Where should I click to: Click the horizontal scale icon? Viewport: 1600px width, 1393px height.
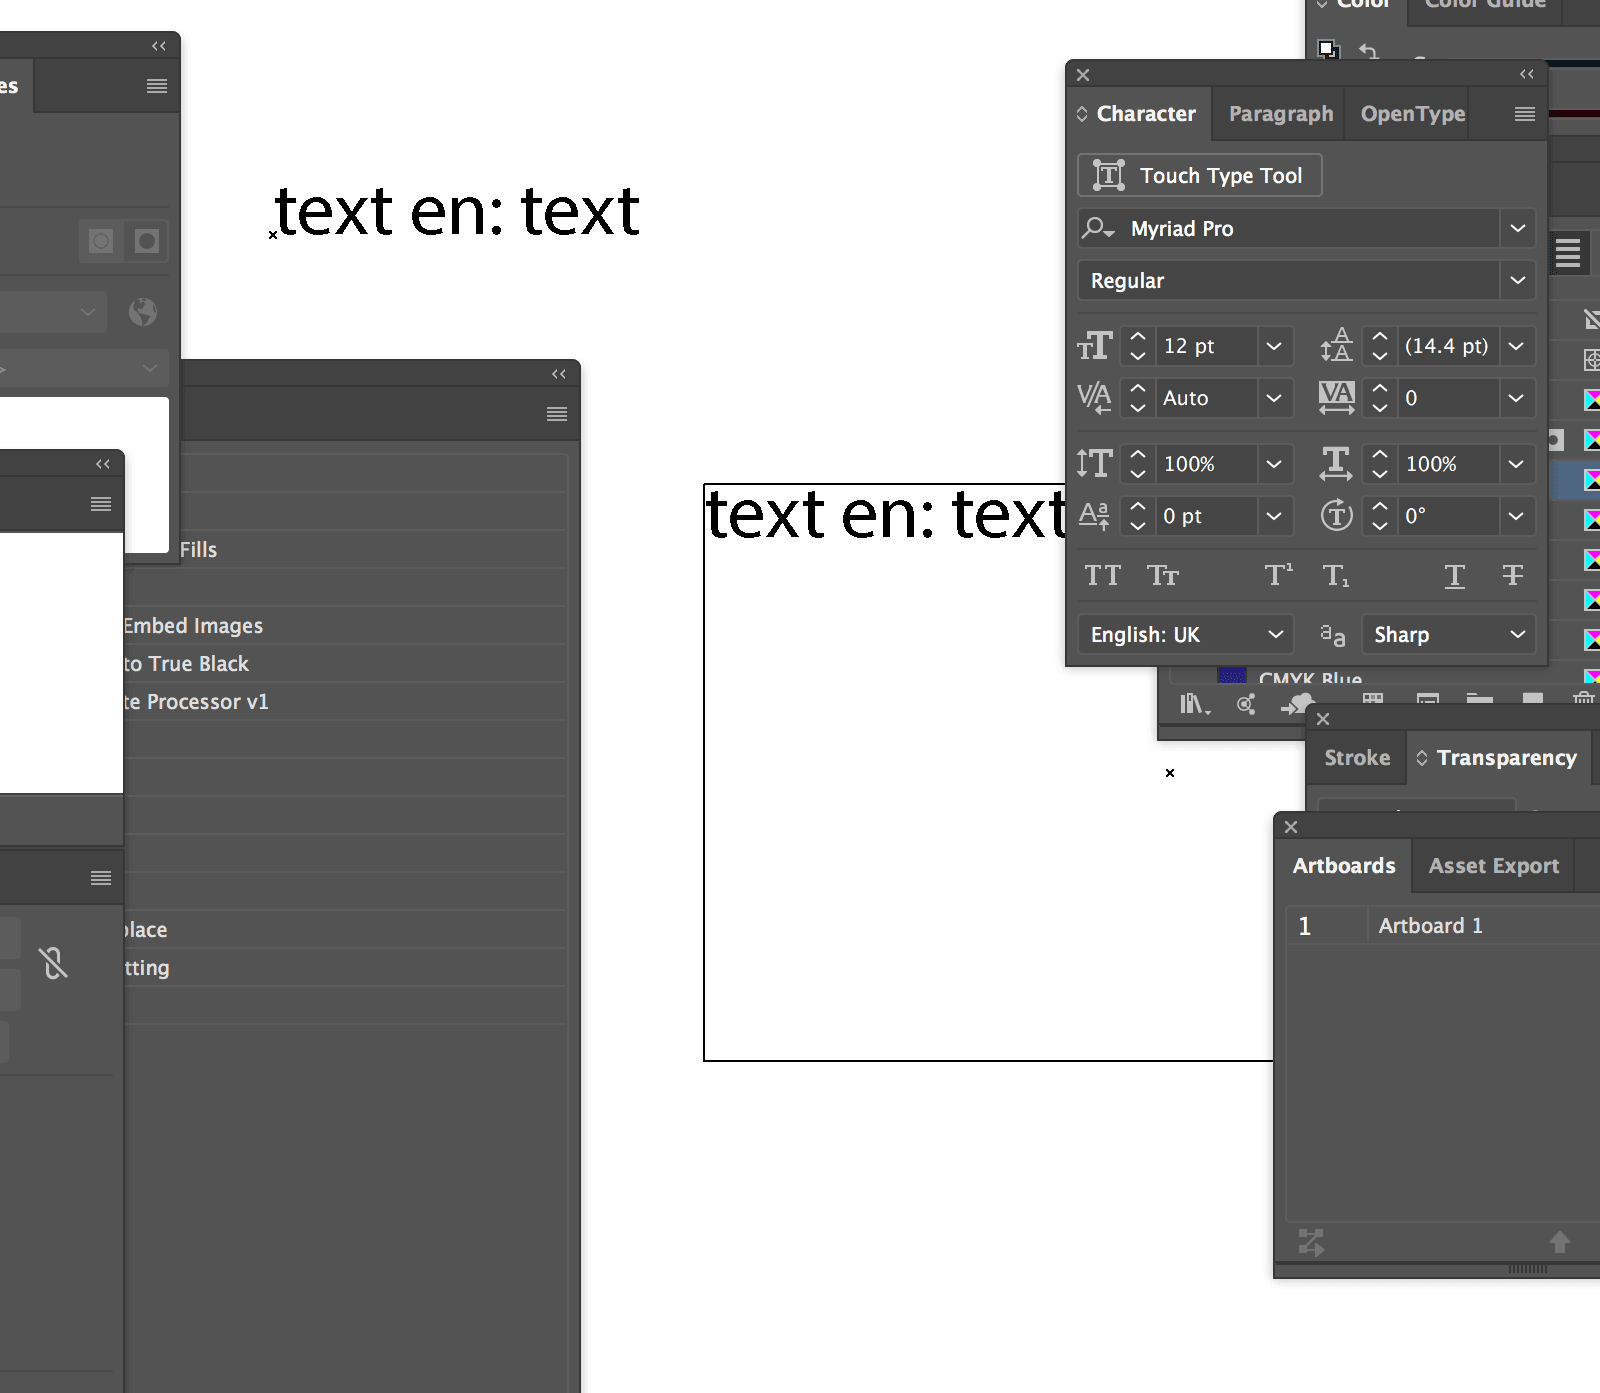pos(1336,464)
